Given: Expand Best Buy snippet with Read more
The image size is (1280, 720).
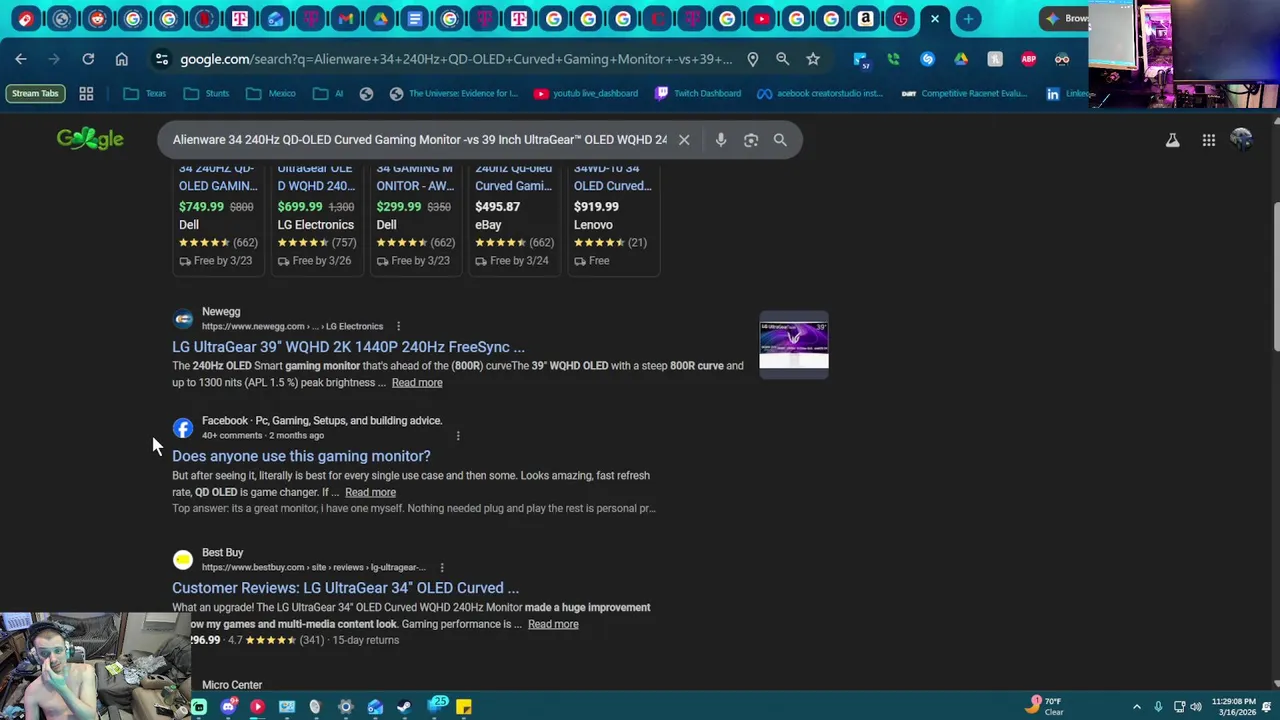Looking at the screenshot, I should click(553, 624).
